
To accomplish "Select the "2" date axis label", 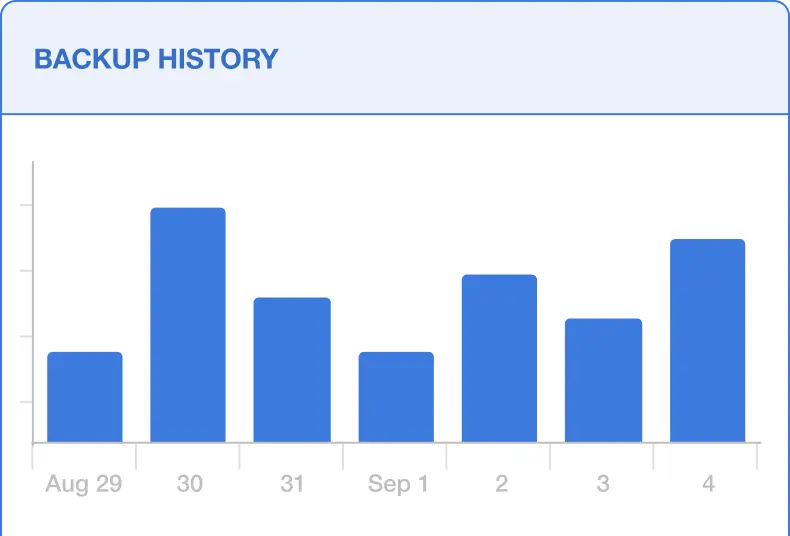I will [x=501, y=485].
